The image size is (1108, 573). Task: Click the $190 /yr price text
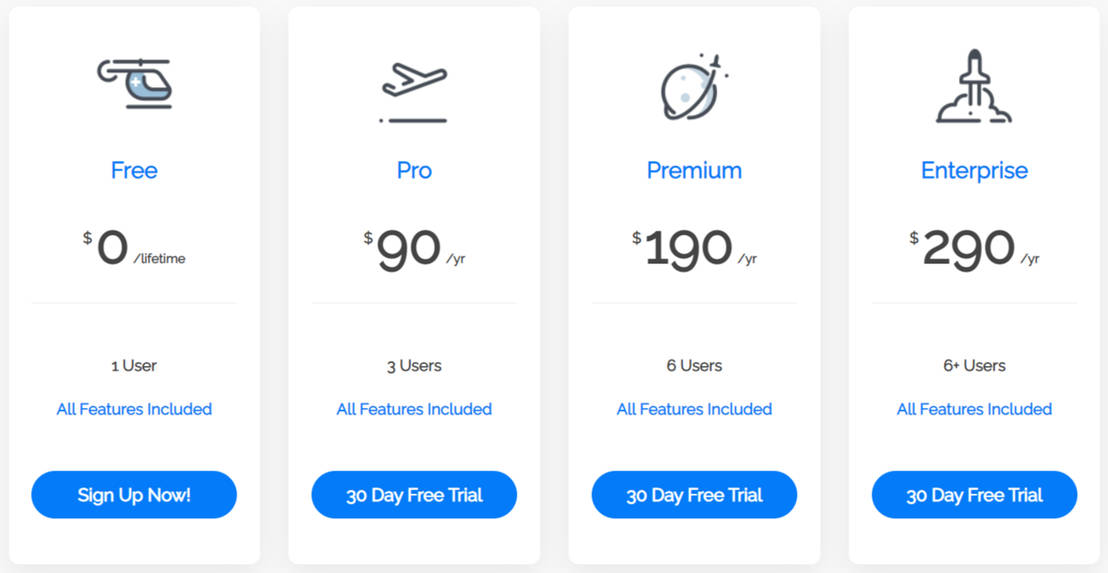(694, 249)
